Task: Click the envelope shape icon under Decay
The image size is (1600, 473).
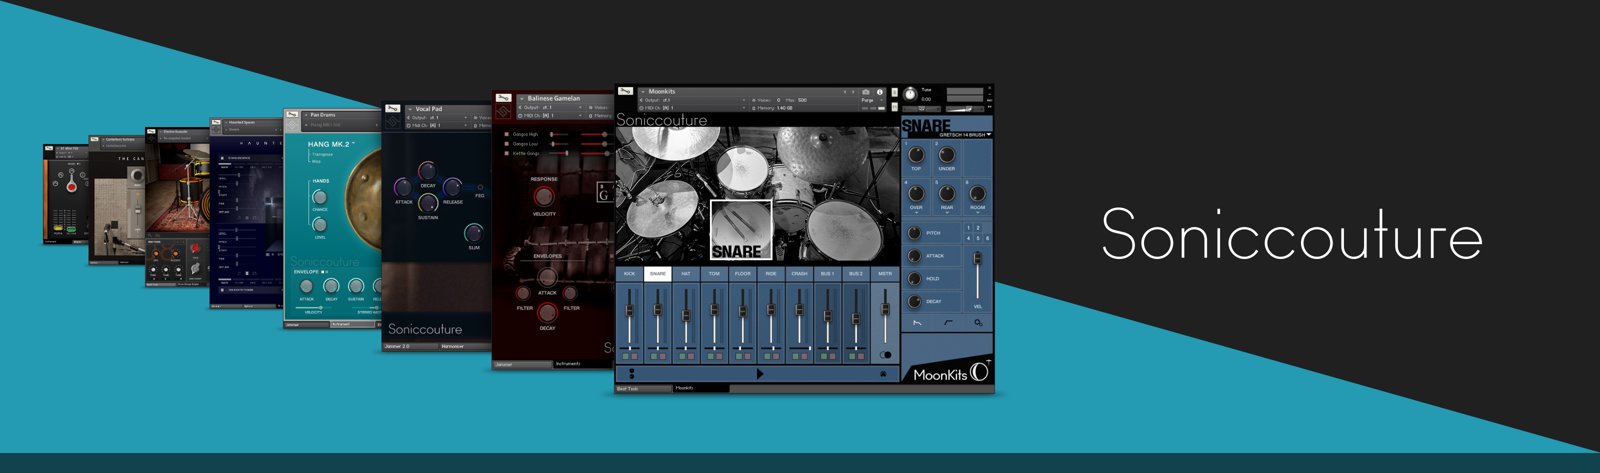Action: [917, 323]
